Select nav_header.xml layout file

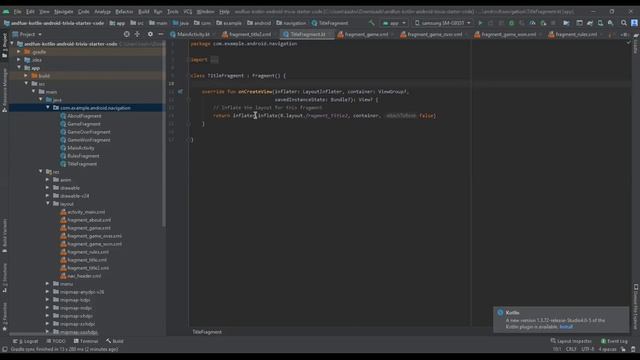point(84,276)
